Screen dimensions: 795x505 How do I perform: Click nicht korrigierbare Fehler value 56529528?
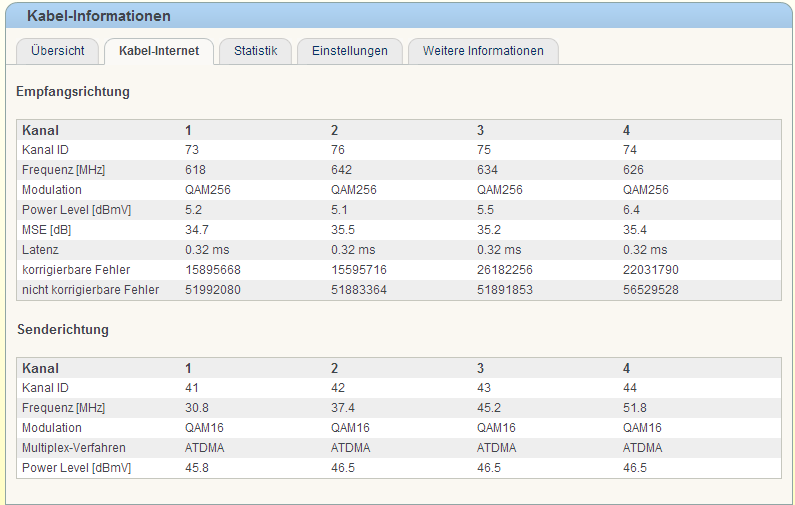click(x=651, y=290)
